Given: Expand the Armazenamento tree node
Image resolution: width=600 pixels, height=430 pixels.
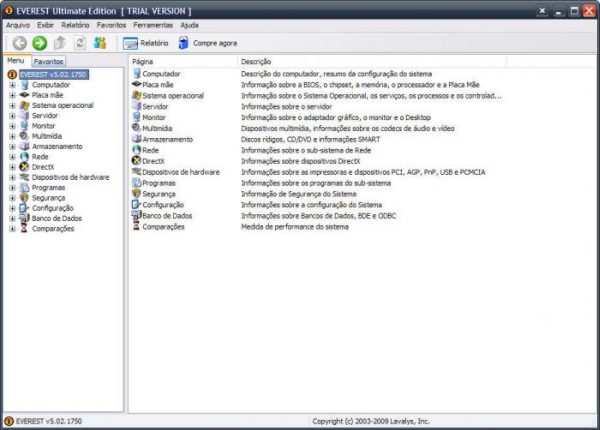Looking at the screenshot, I should pyautogui.click(x=12, y=146).
